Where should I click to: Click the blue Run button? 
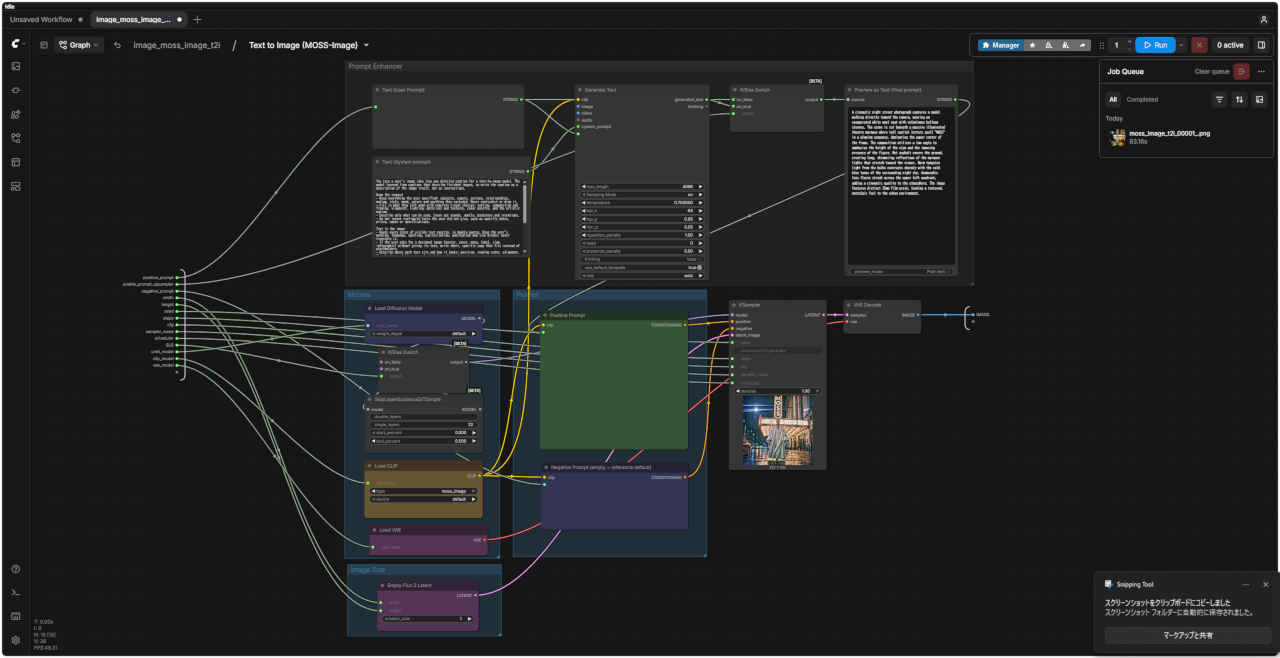coord(1155,45)
